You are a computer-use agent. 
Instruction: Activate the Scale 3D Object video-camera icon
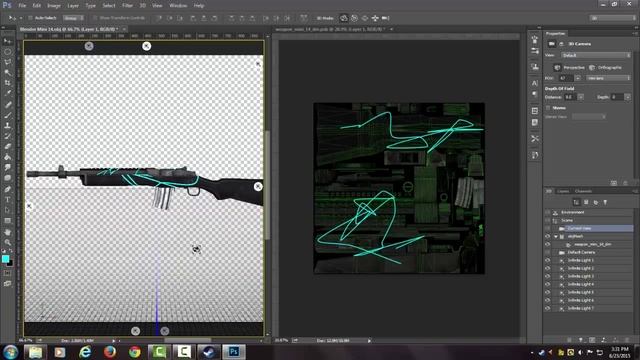[385, 18]
